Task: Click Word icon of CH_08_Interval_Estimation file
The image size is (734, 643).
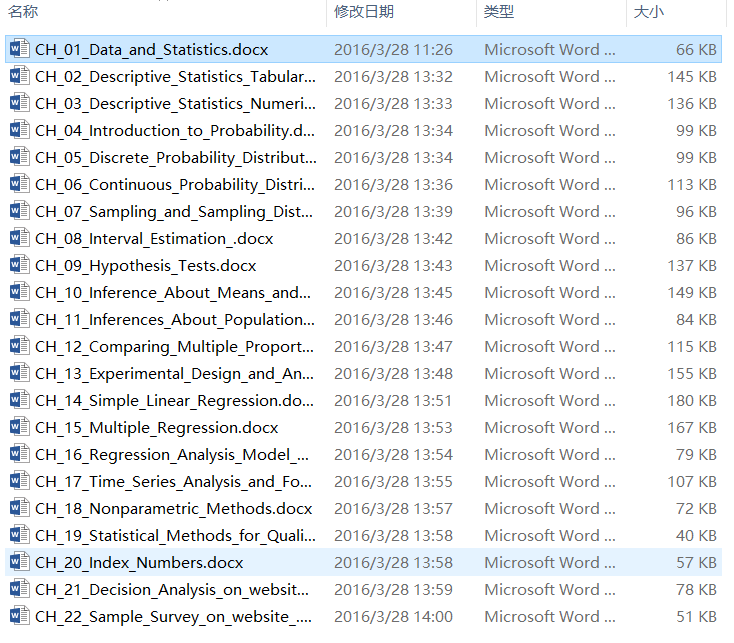Action: point(20,238)
